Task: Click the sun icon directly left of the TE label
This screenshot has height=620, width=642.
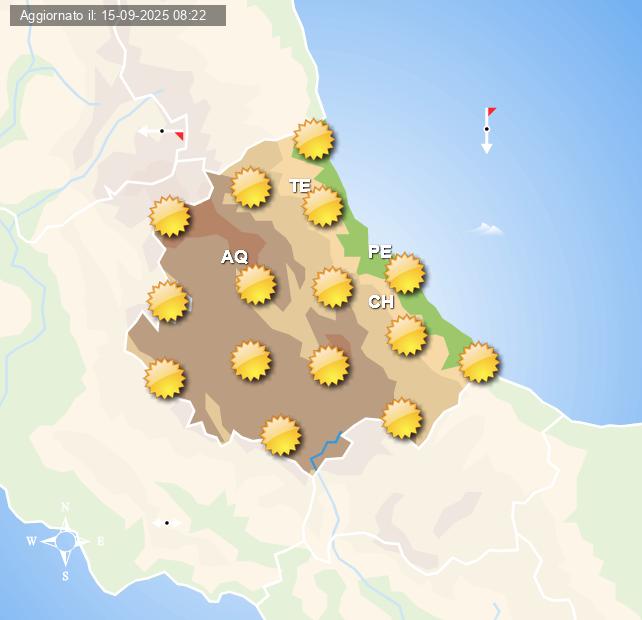Action: [251, 187]
